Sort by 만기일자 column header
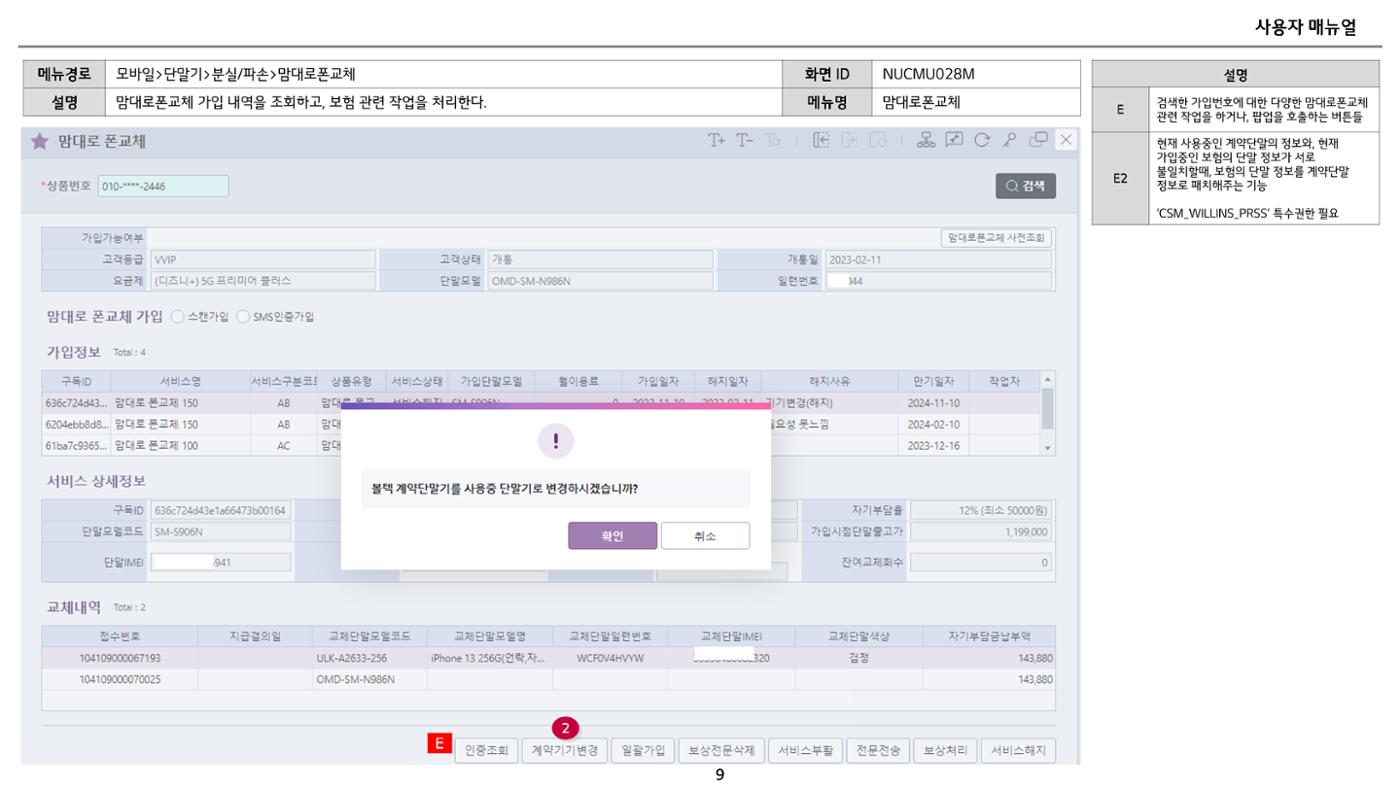Screen dimensions: 1400x788 coord(934,381)
